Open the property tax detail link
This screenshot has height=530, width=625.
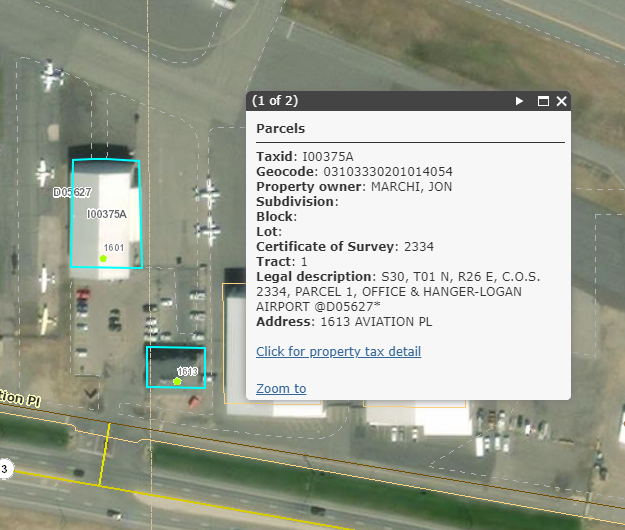(x=338, y=351)
